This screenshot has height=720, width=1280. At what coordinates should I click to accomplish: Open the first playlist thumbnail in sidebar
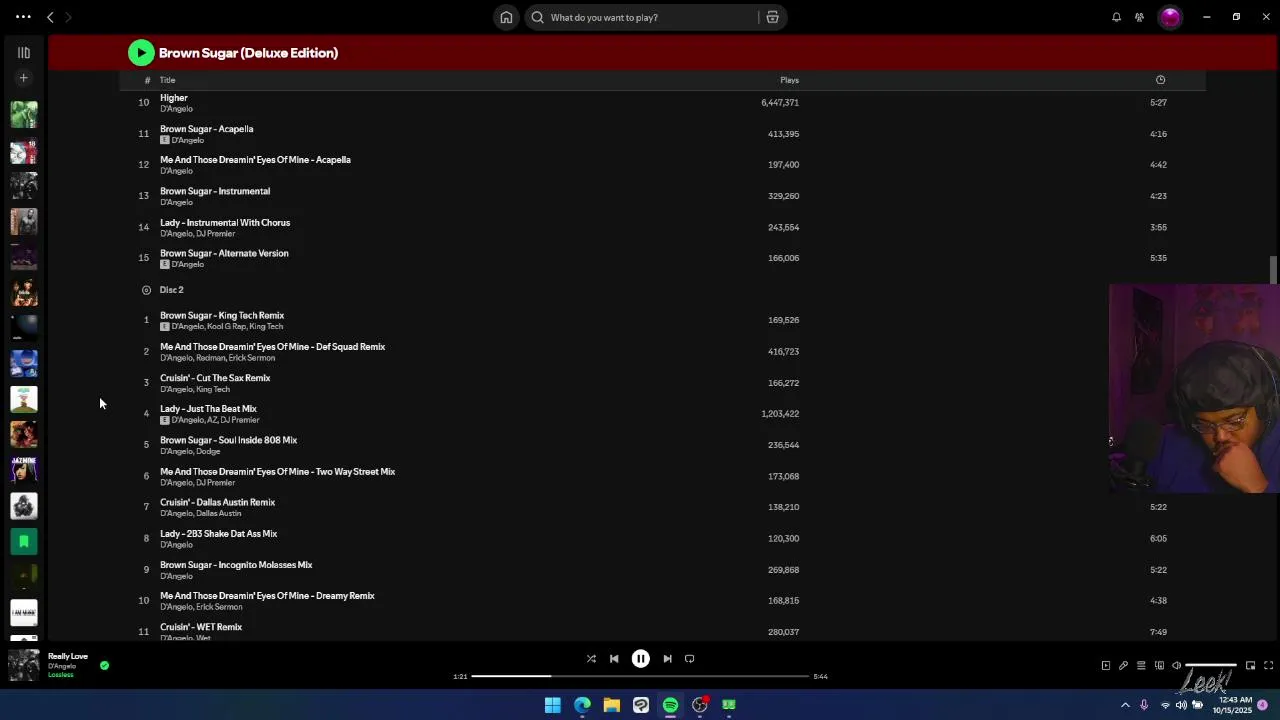pyautogui.click(x=24, y=114)
